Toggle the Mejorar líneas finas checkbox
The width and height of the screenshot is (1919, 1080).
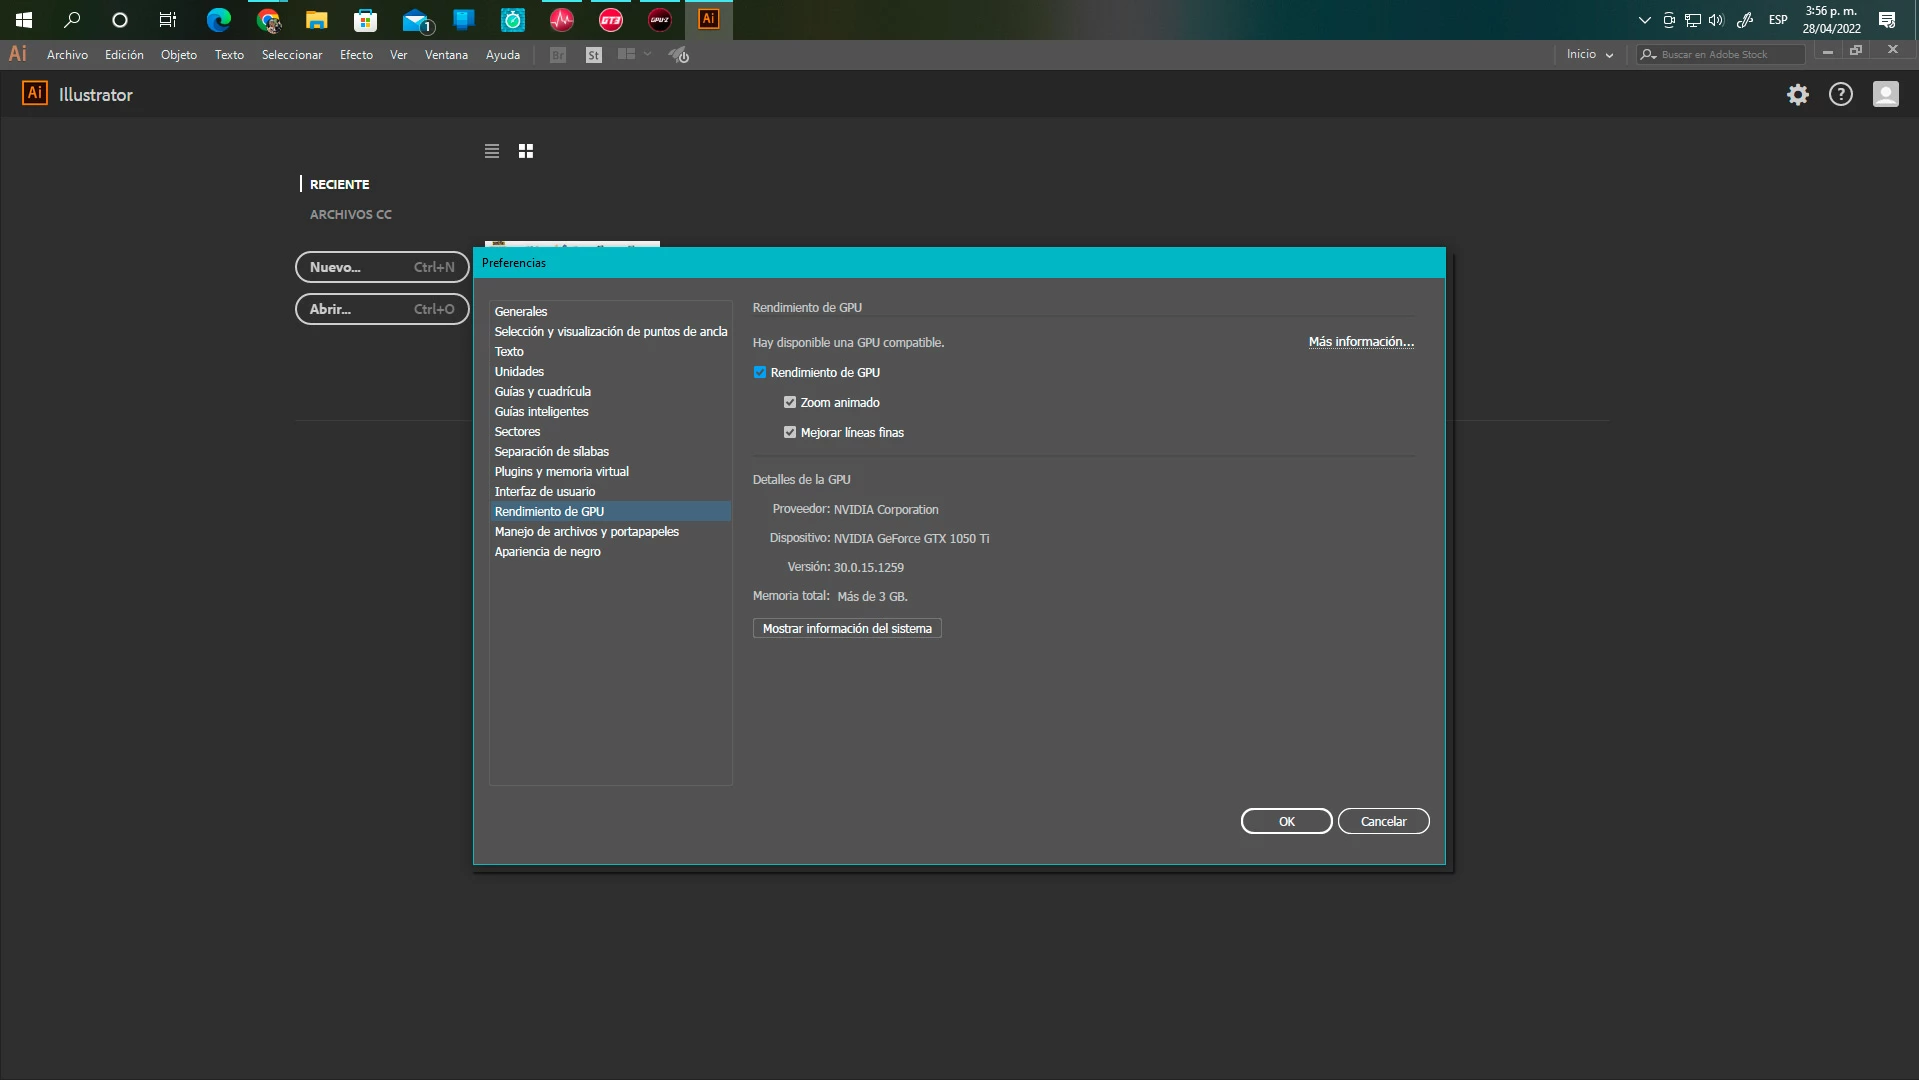pos(790,433)
